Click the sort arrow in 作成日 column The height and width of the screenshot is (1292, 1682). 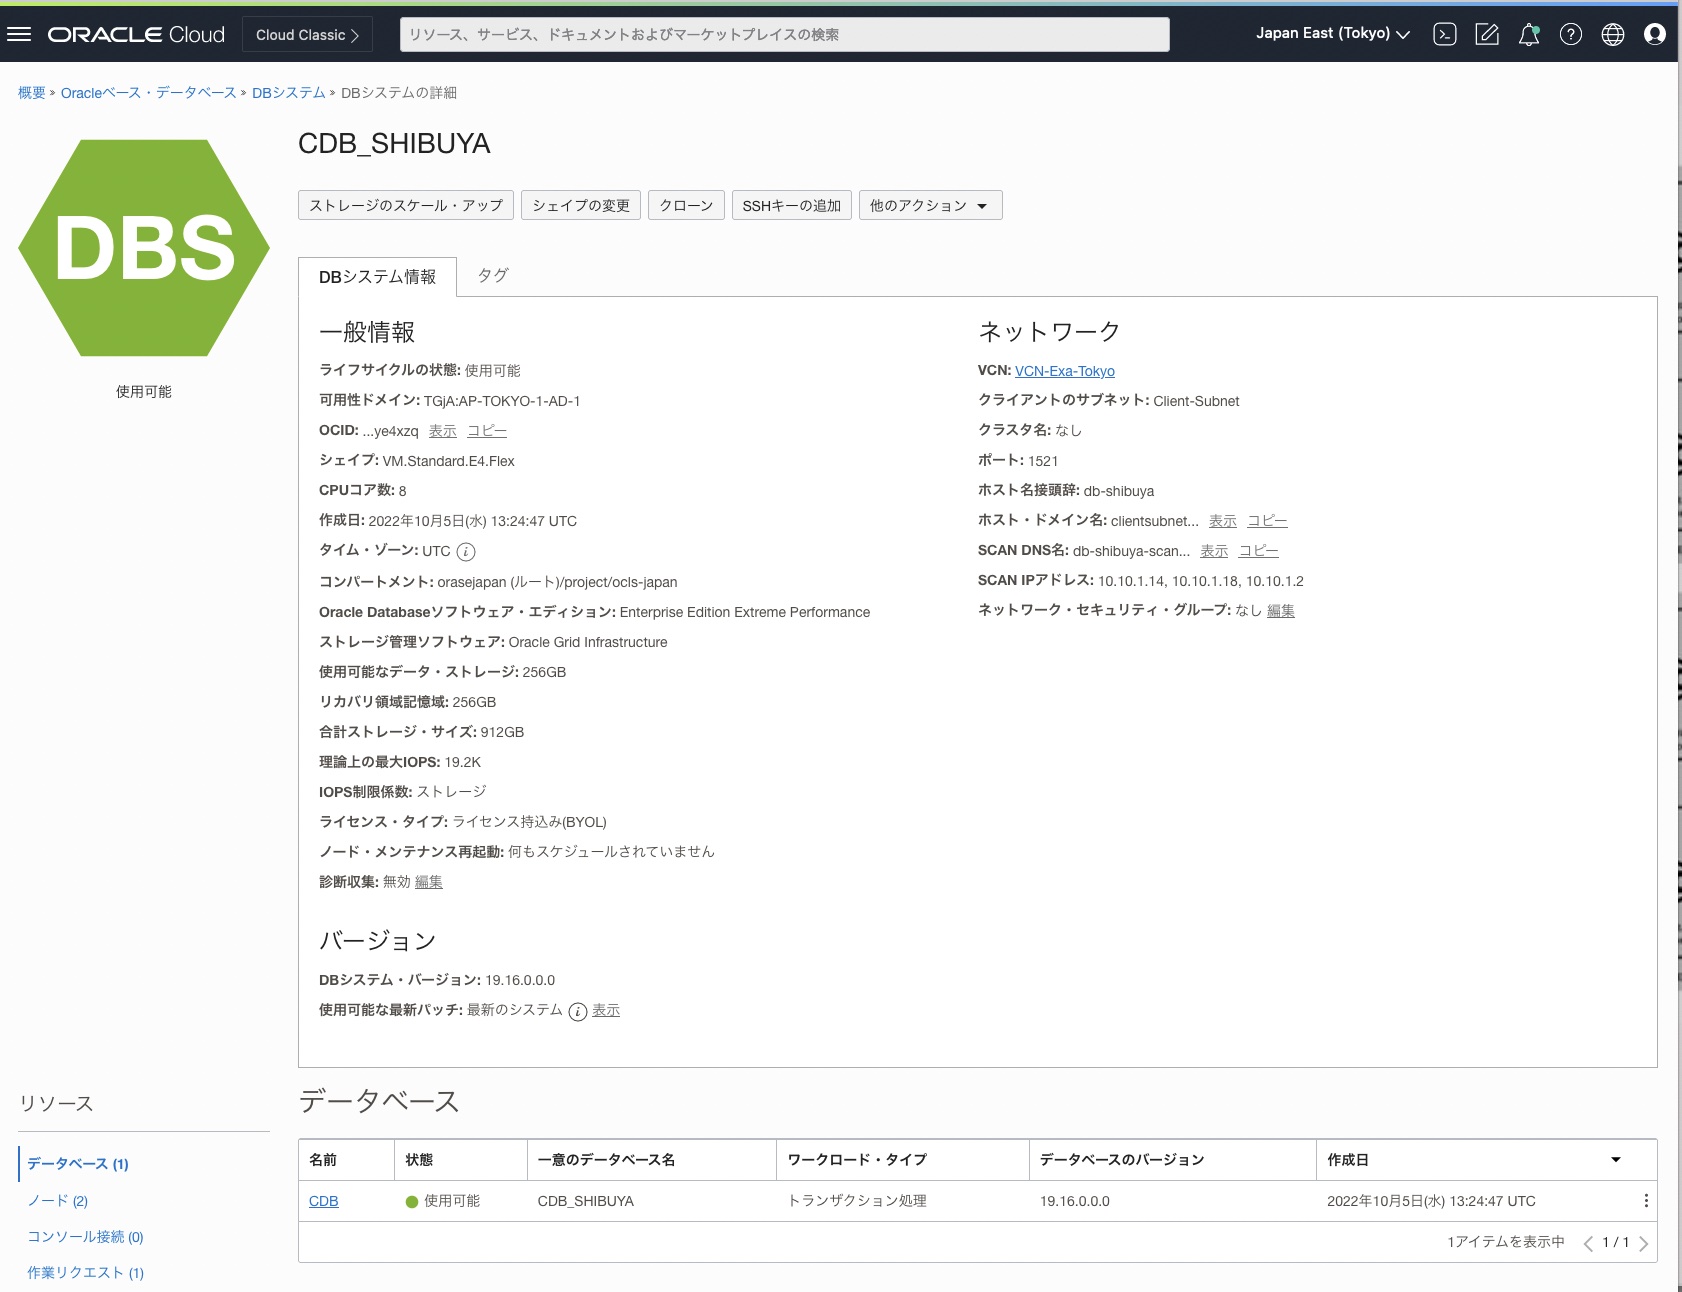pyautogui.click(x=1616, y=1160)
